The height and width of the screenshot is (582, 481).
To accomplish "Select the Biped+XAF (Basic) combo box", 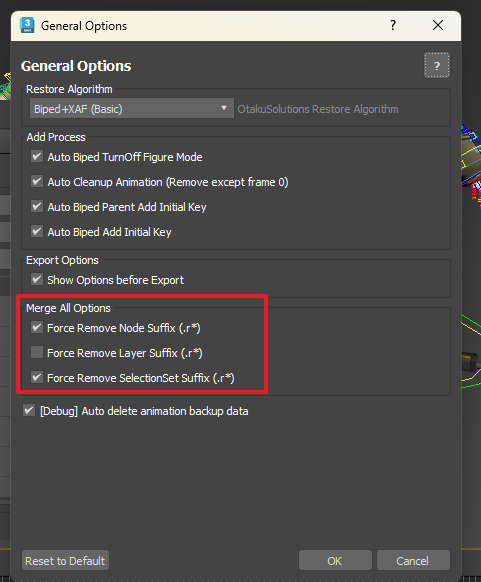I will point(132,108).
